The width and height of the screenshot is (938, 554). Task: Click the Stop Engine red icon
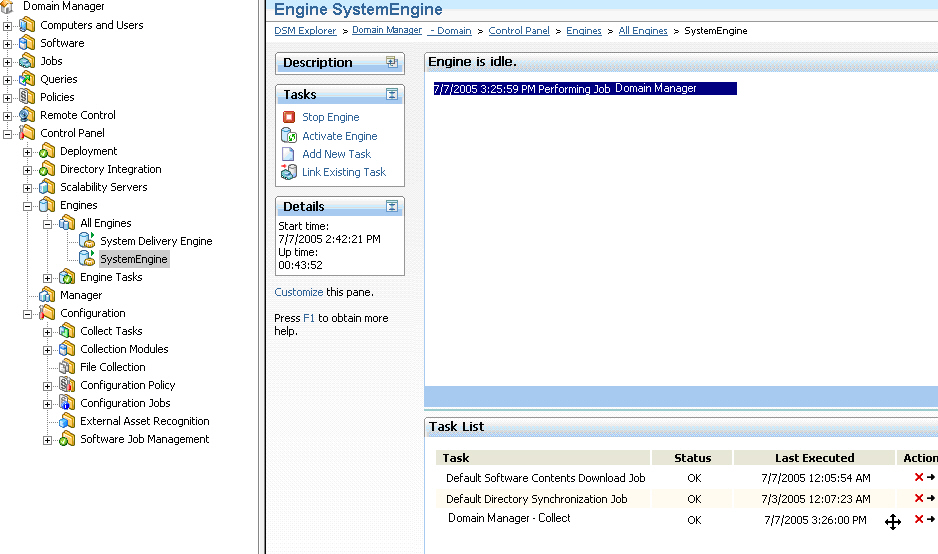pyautogui.click(x=289, y=117)
